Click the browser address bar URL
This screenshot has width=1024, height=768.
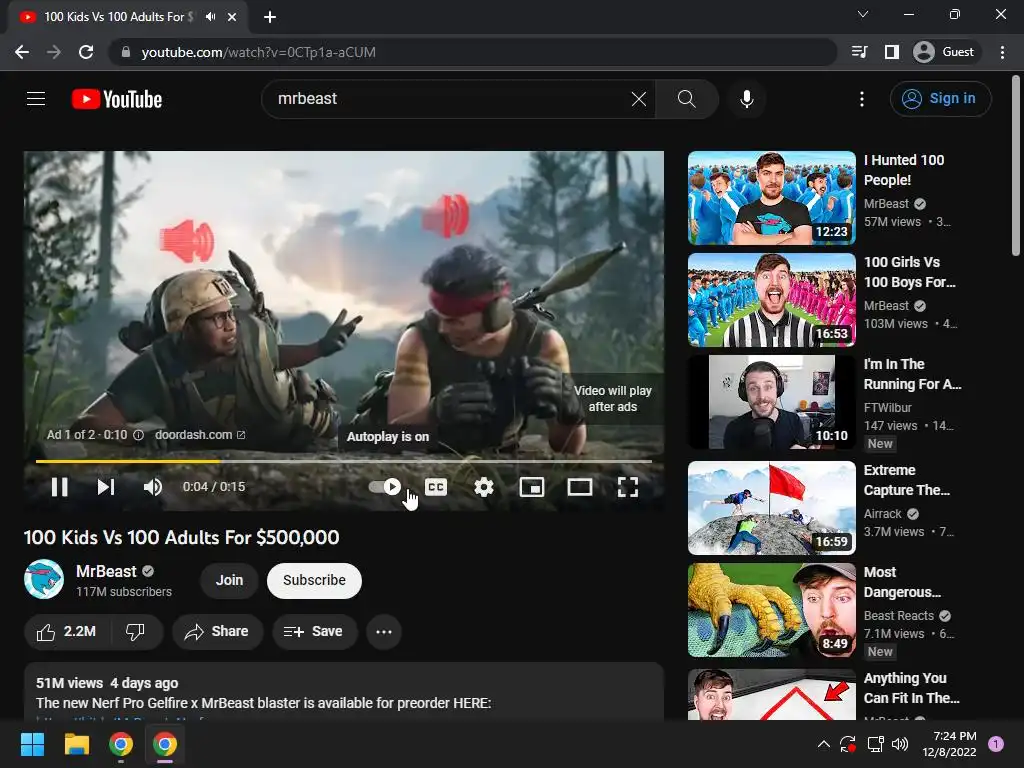258,52
